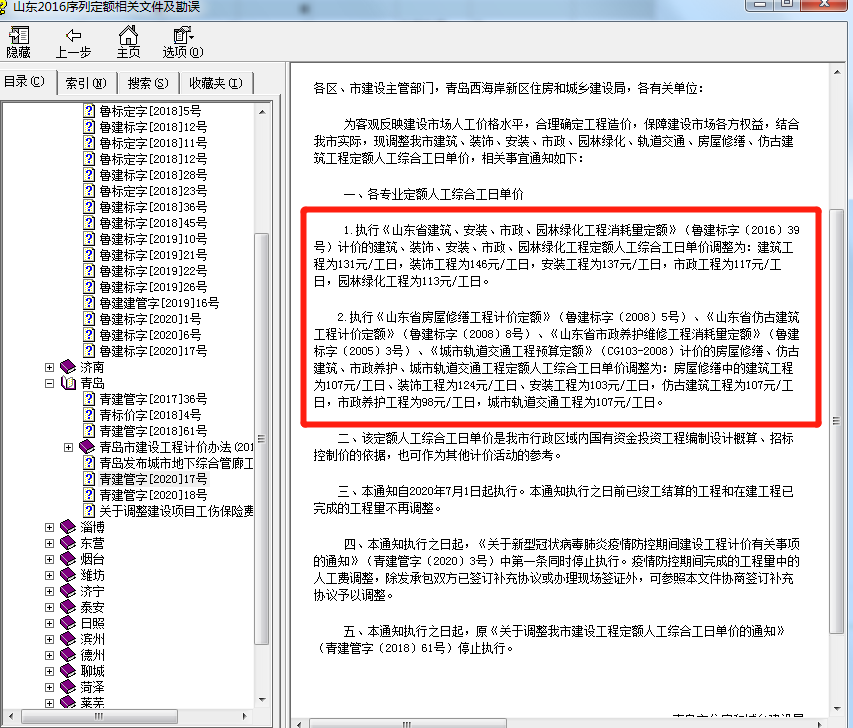Click the content pane scroll-down arrow
This screenshot has height=728, width=853.
coord(837,708)
